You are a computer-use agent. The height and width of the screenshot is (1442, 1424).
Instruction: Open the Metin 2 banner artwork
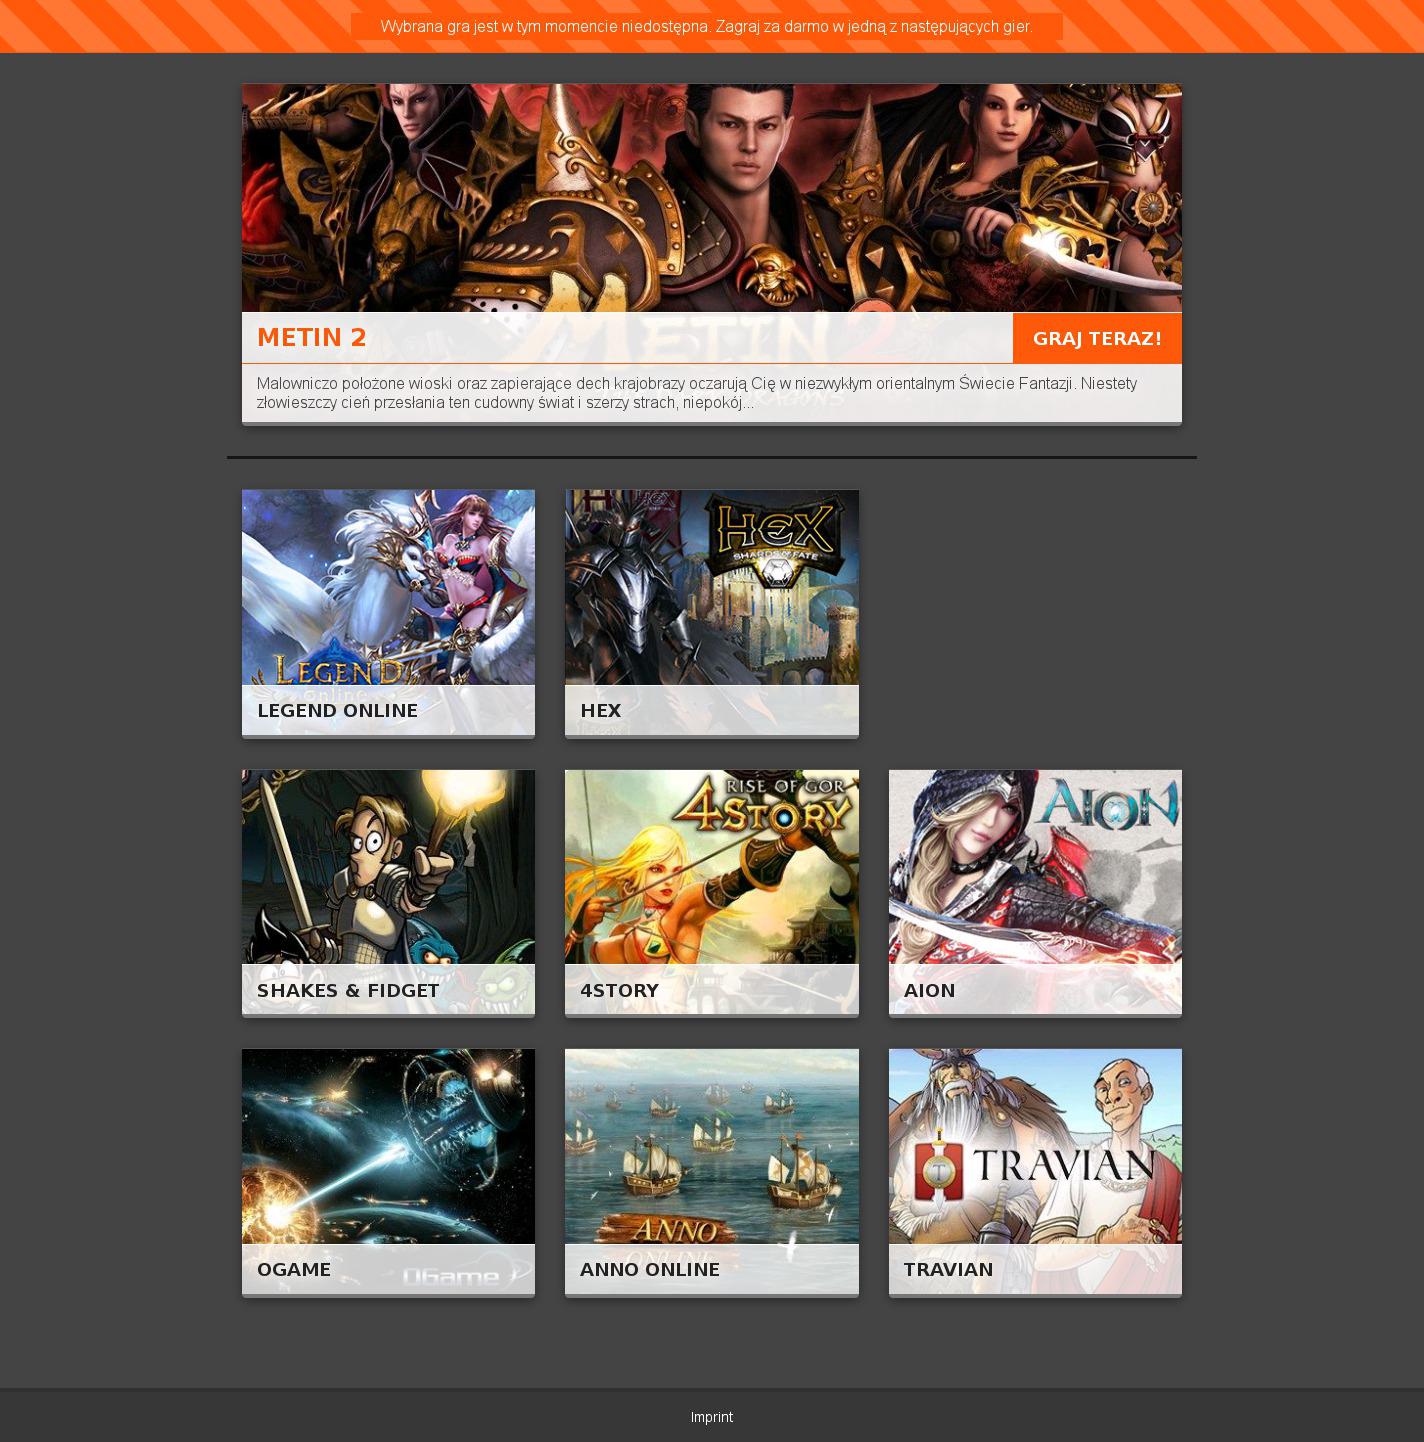(712, 198)
